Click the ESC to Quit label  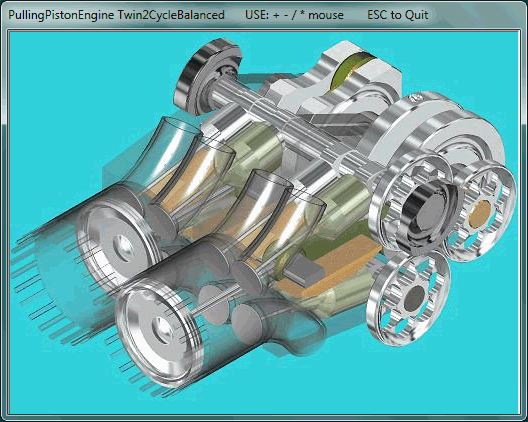[x=398, y=15]
